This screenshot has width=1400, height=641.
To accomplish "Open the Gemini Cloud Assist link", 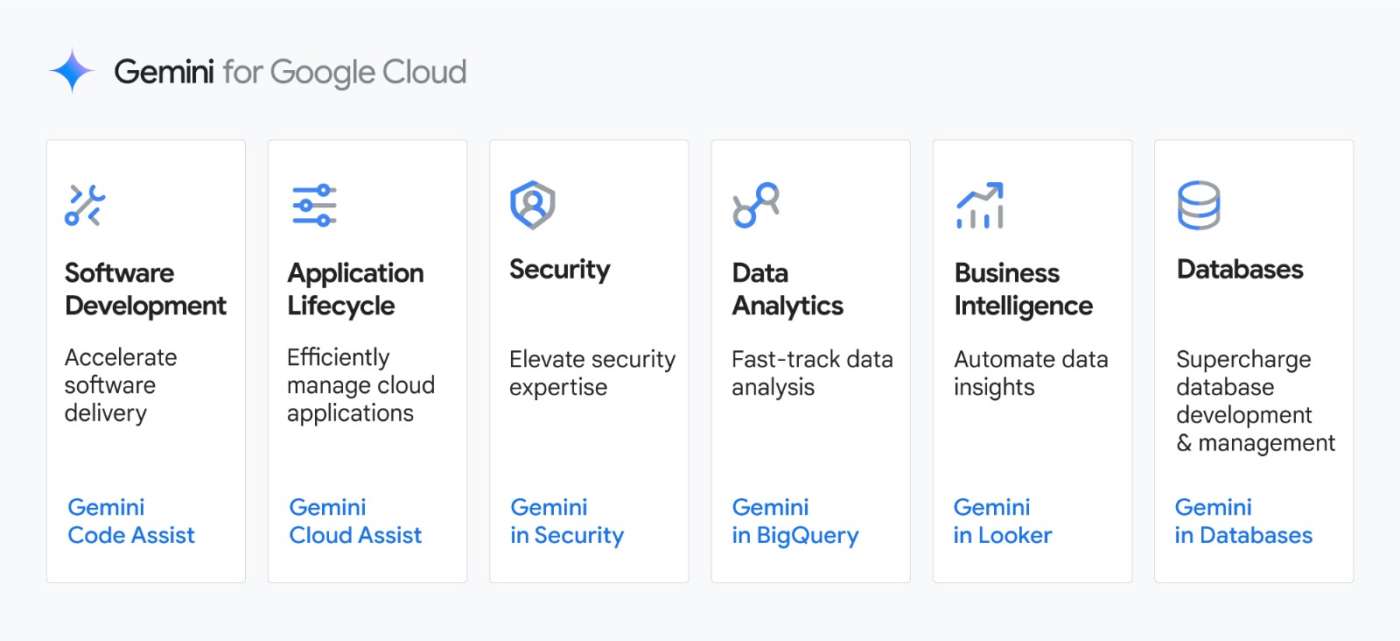I will tap(355, 521).
